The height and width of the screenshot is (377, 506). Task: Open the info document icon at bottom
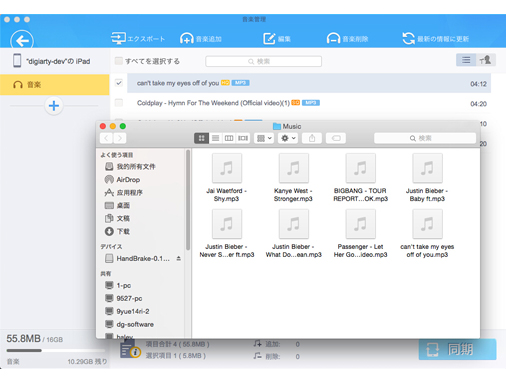coord(130,350)
